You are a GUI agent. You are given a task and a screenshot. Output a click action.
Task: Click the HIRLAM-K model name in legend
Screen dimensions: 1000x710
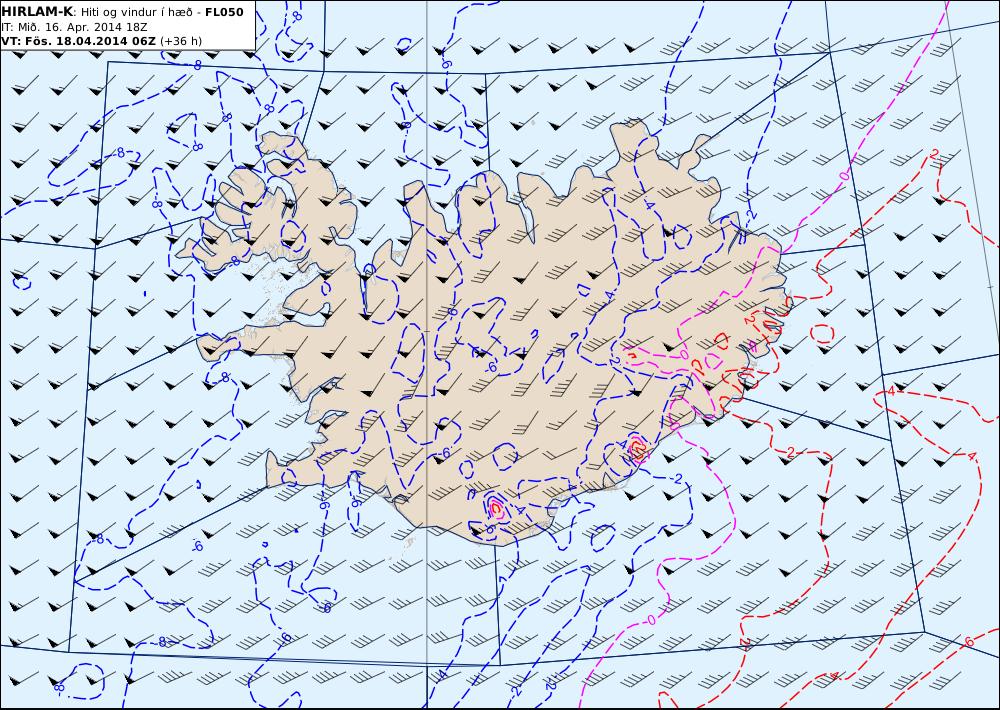click(38, 12)
